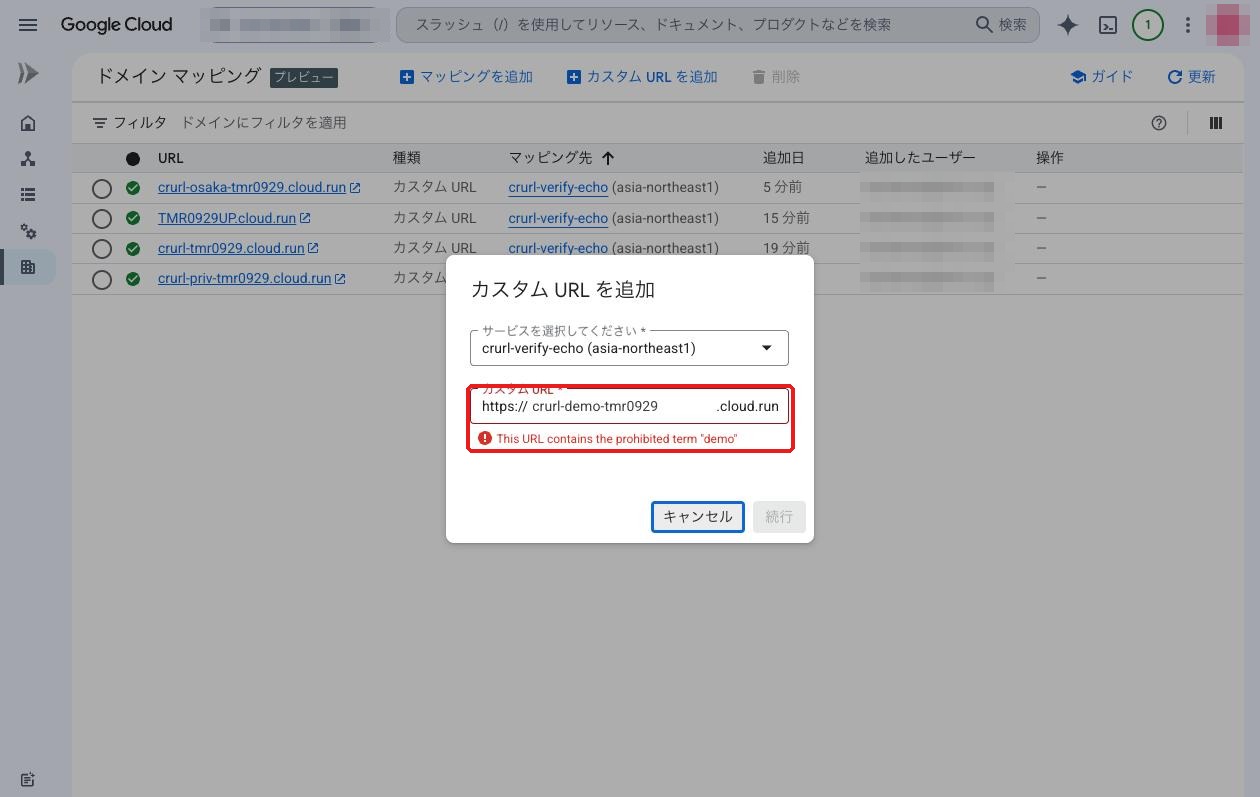Click the .cloud.run suffix in dialog

(x=747, y=407)
